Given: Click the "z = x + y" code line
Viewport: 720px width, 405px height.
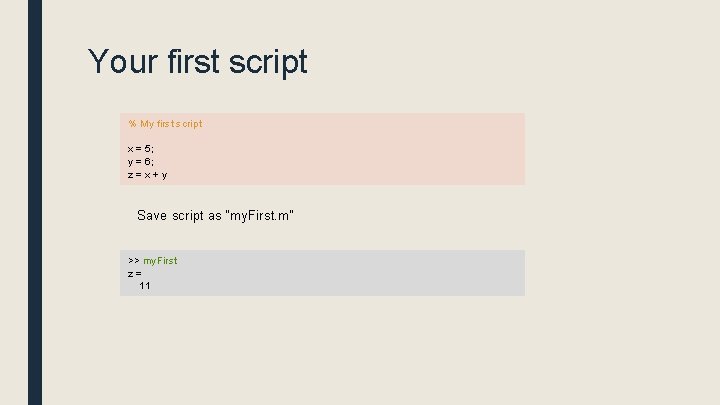Looking at the screenshot, I should [147, 174].
